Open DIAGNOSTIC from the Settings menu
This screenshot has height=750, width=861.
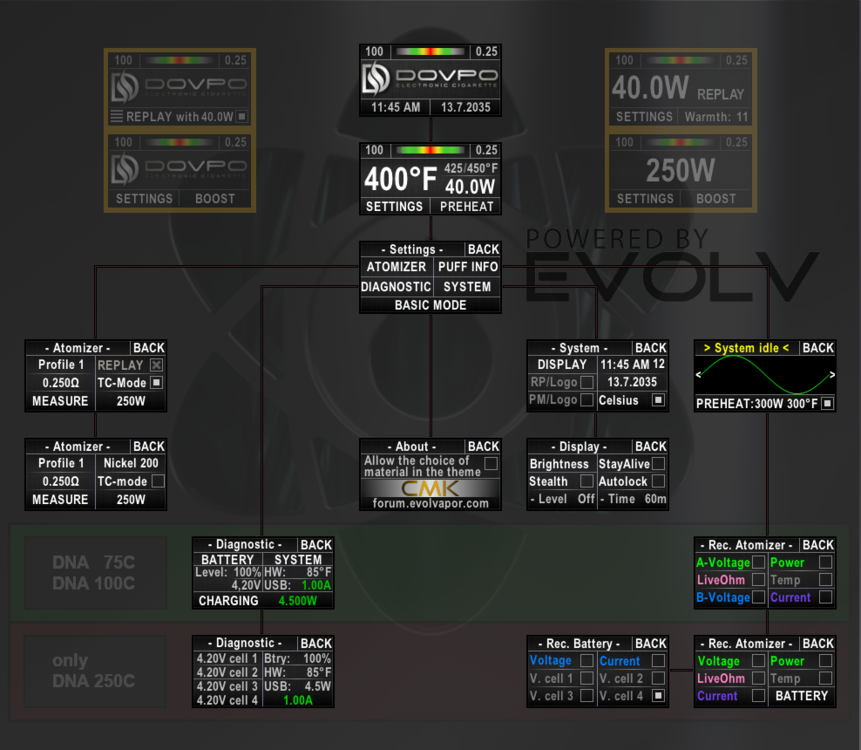coord(396,287)
